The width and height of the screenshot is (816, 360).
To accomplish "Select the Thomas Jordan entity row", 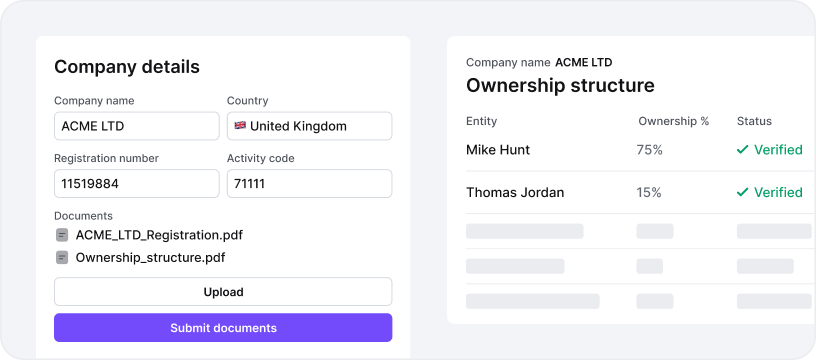I will pos(641,192).
